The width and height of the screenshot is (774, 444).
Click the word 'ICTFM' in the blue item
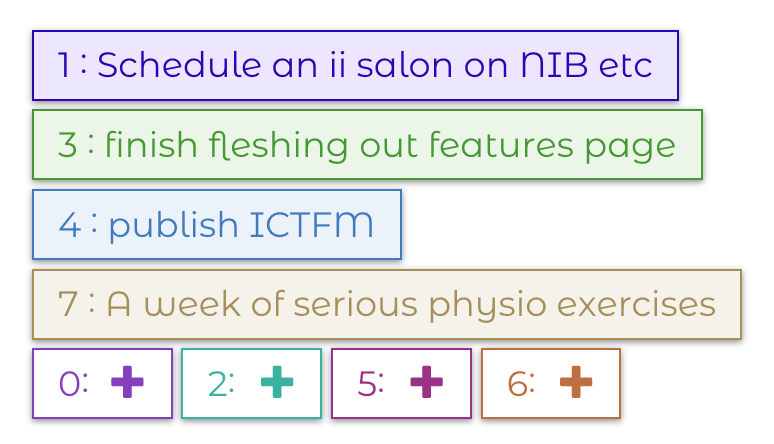(x=310, y=225)
